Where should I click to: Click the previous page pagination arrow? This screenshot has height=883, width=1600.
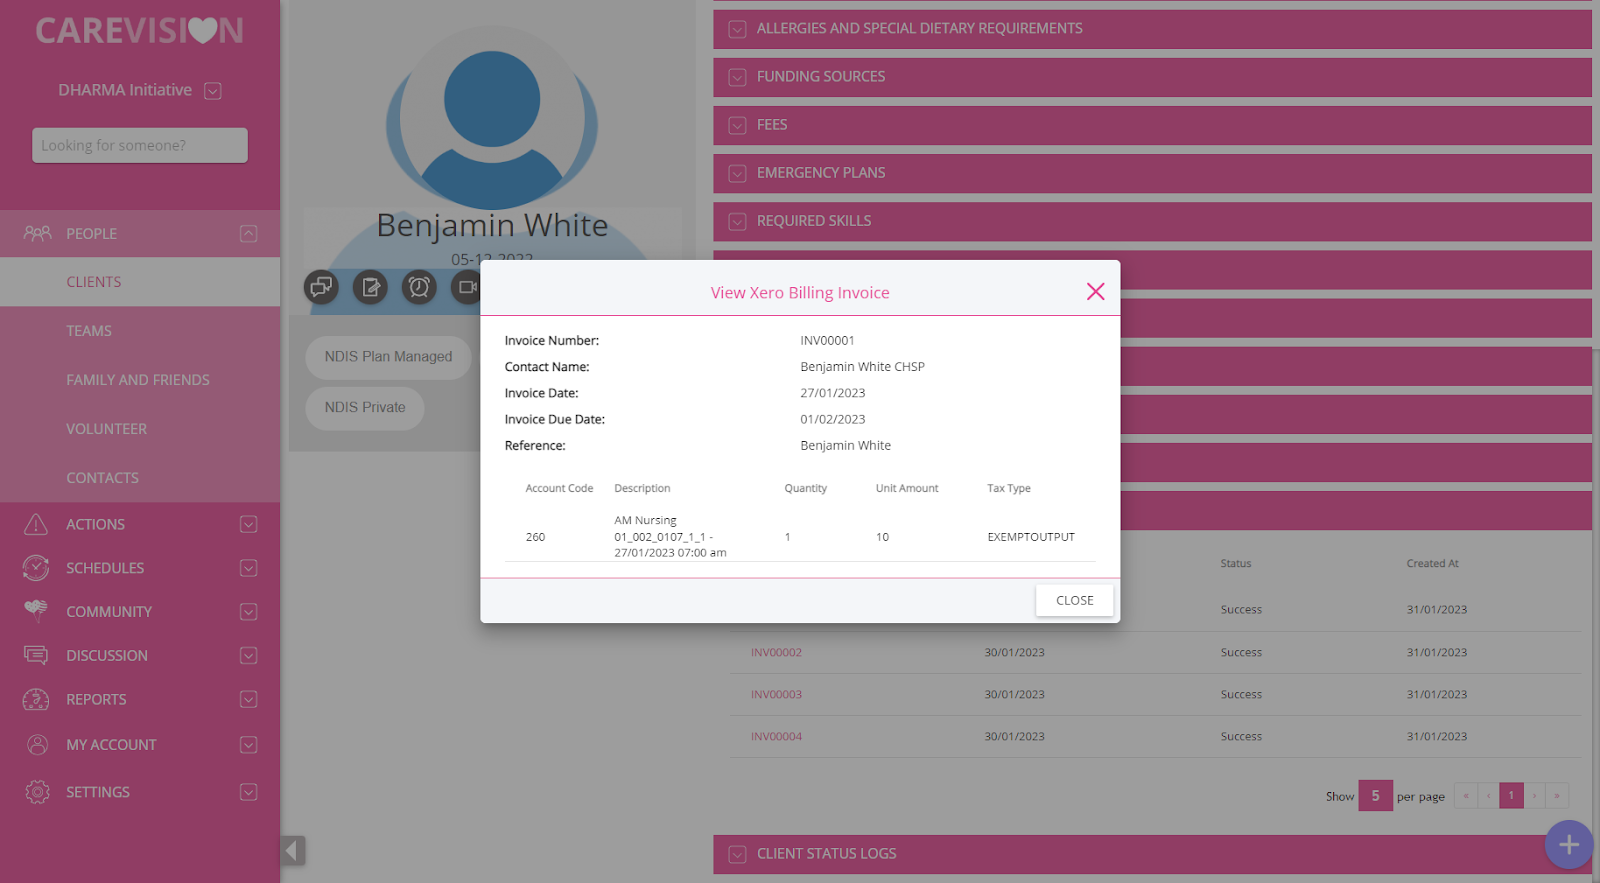click(x=1488, y=796)
